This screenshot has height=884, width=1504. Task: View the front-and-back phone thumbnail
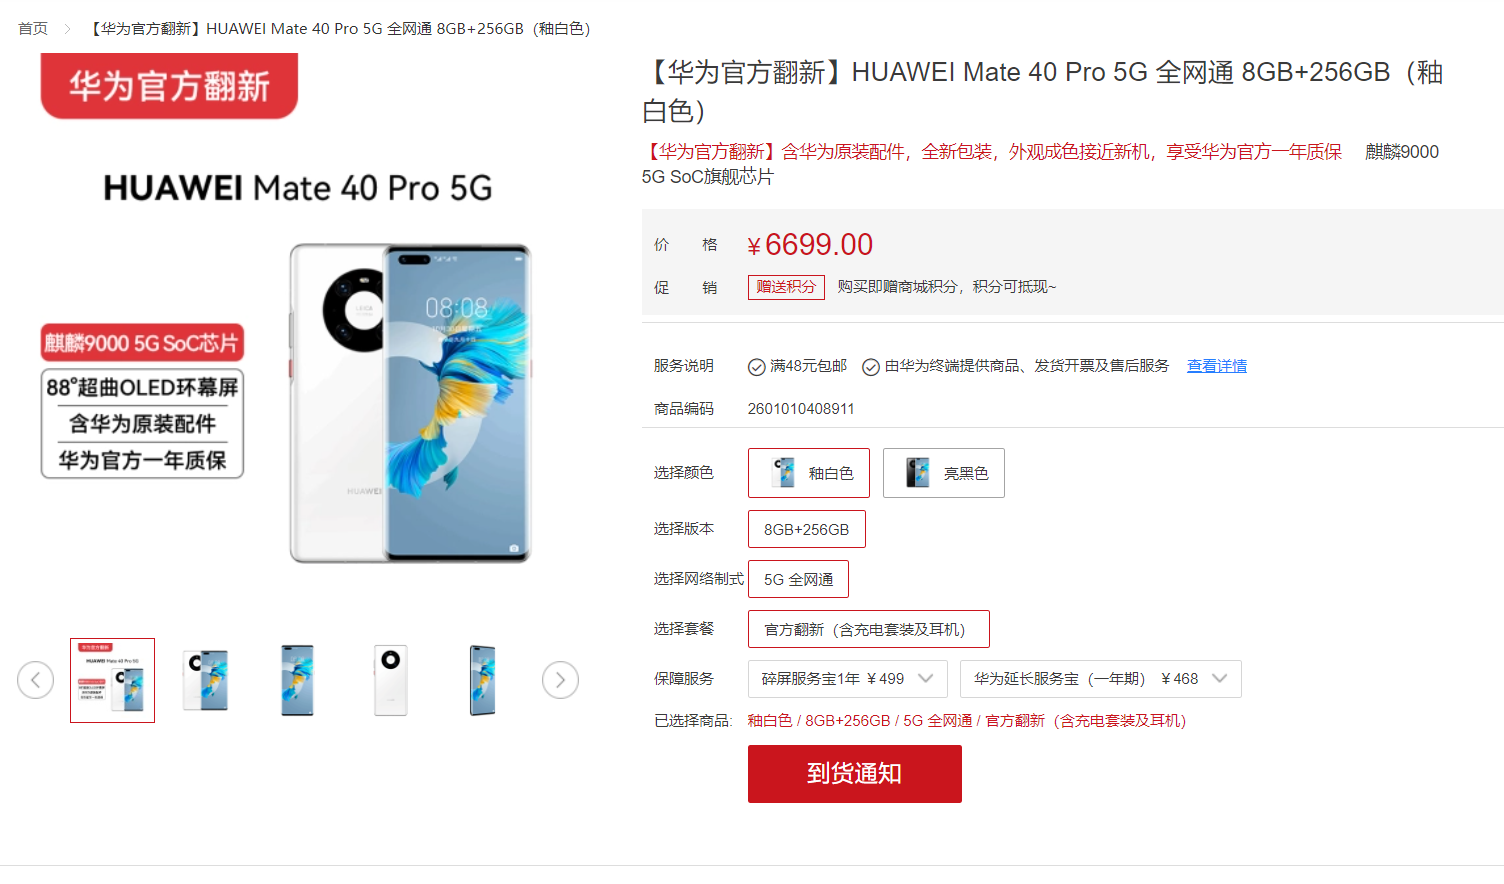point(205,680)
